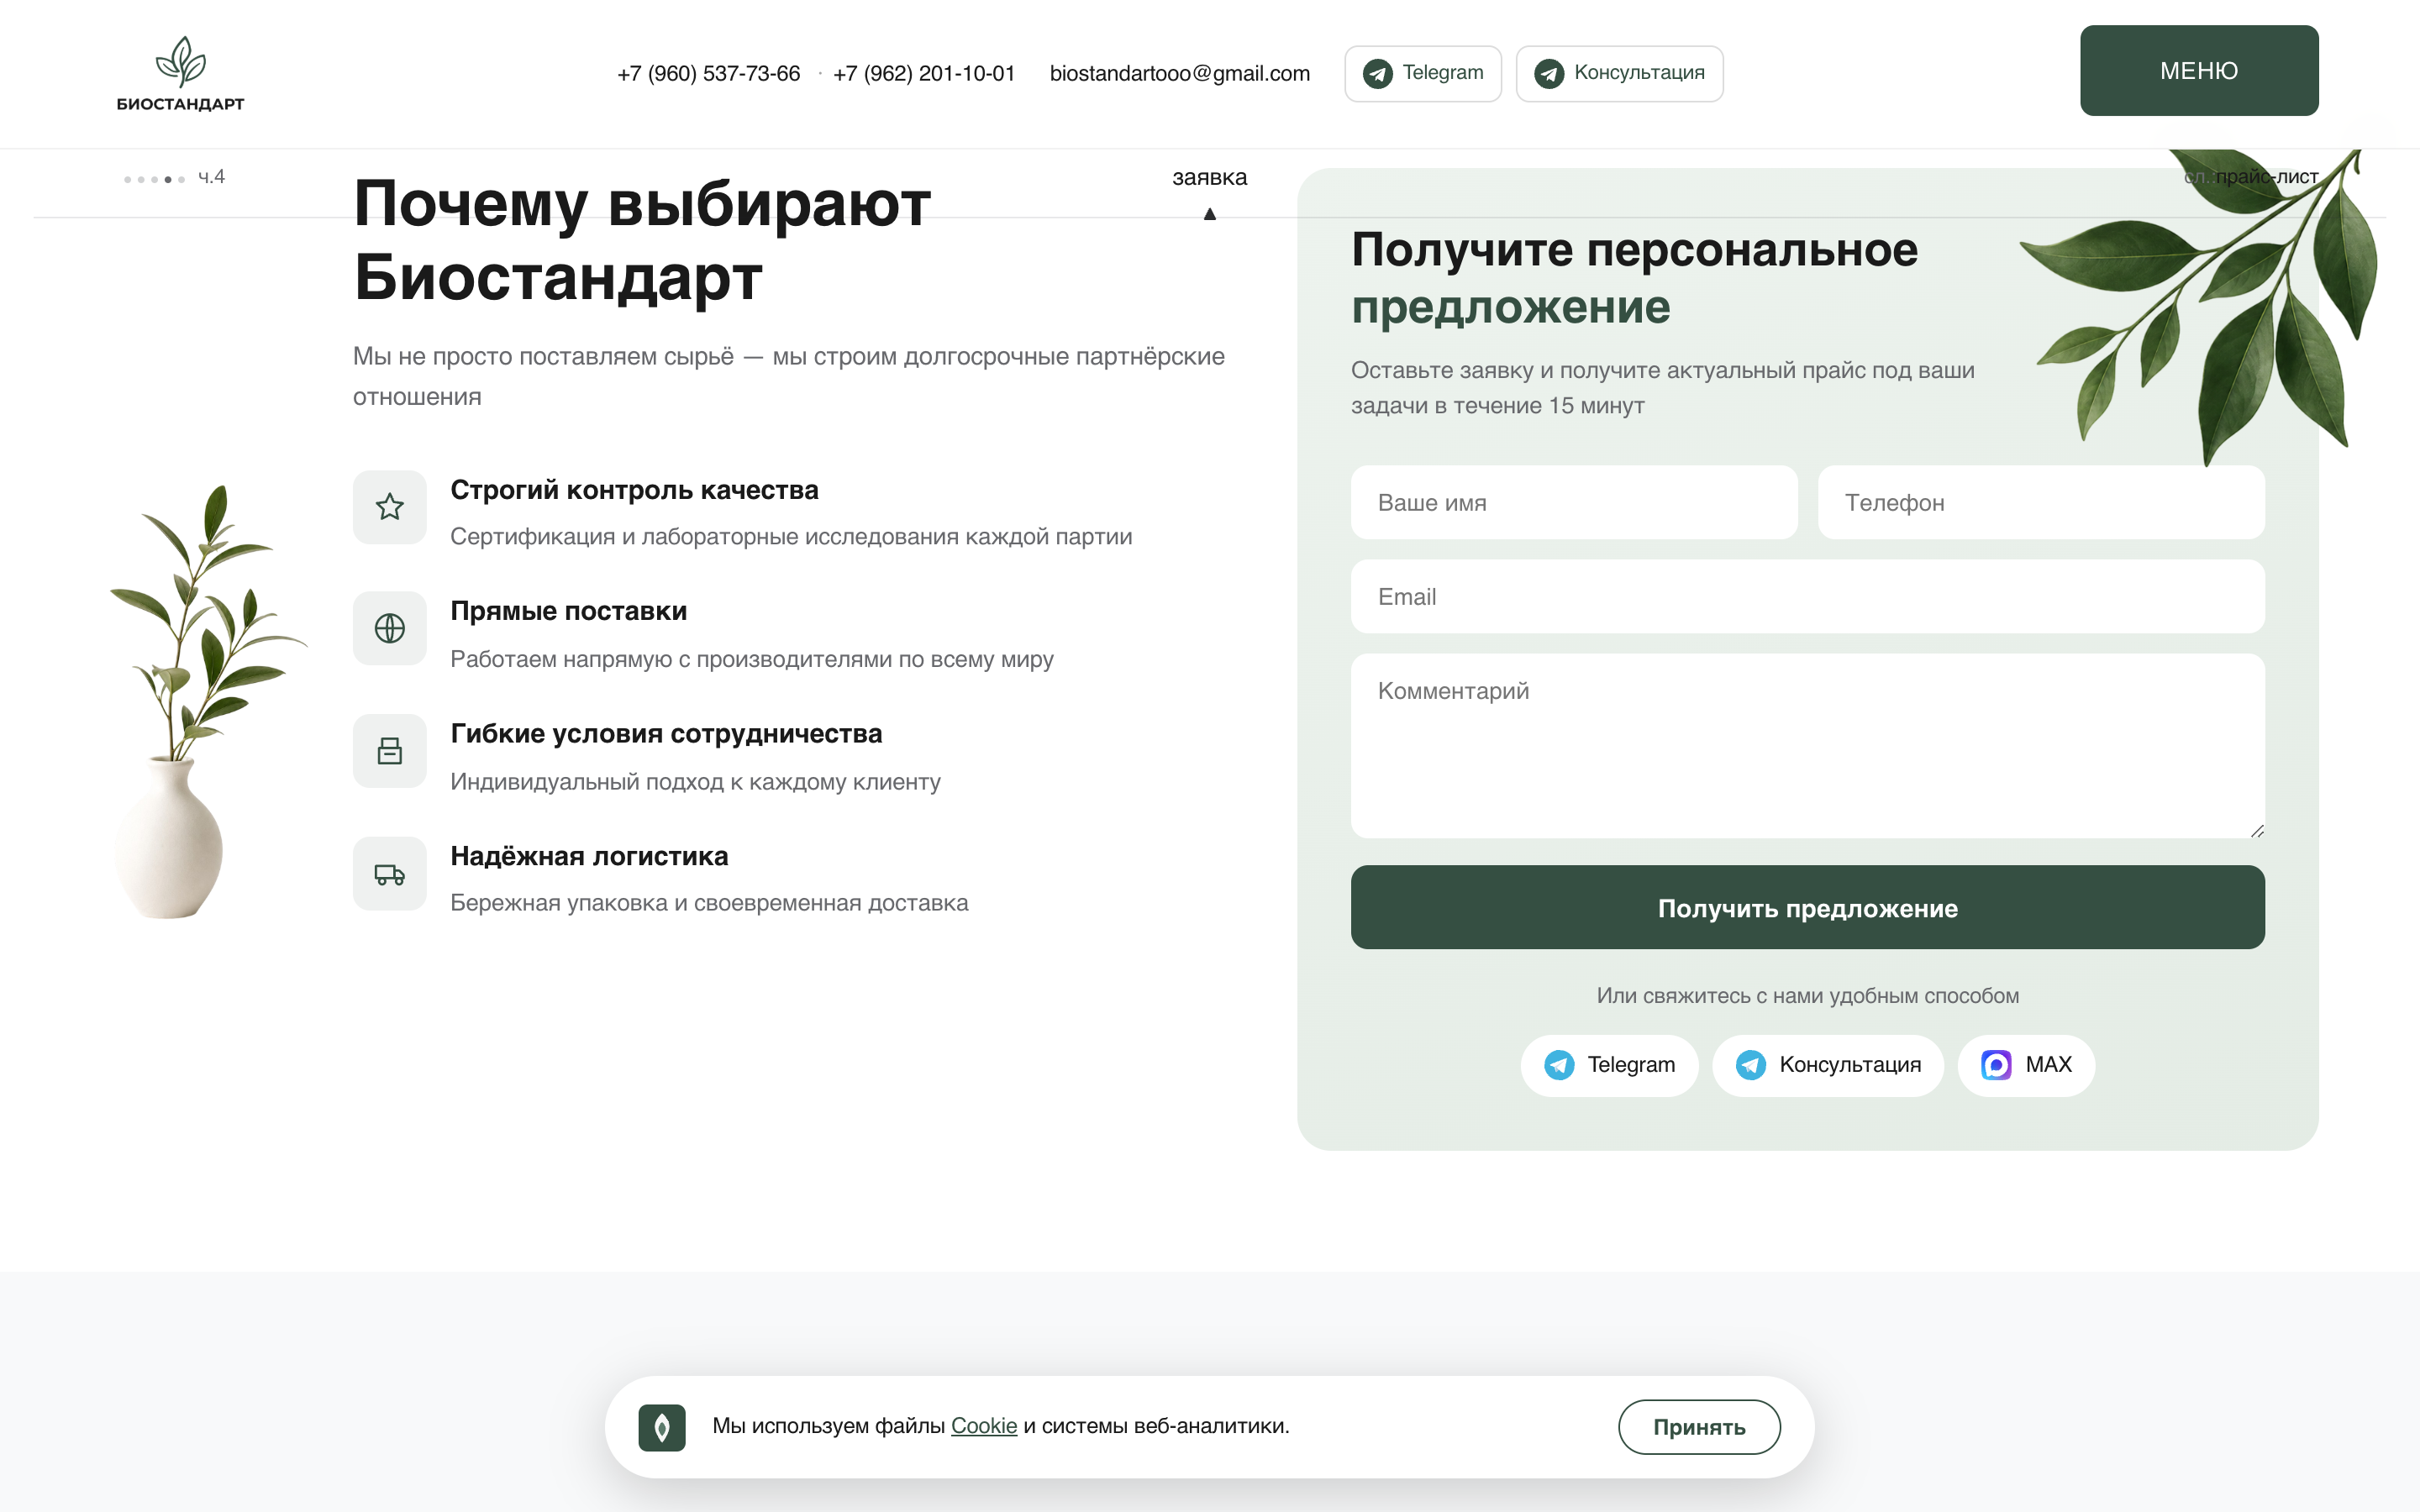Click heading Прямые поставки
The height and width of the screenshot is (1512, 2420).
[x=568, y=611]
